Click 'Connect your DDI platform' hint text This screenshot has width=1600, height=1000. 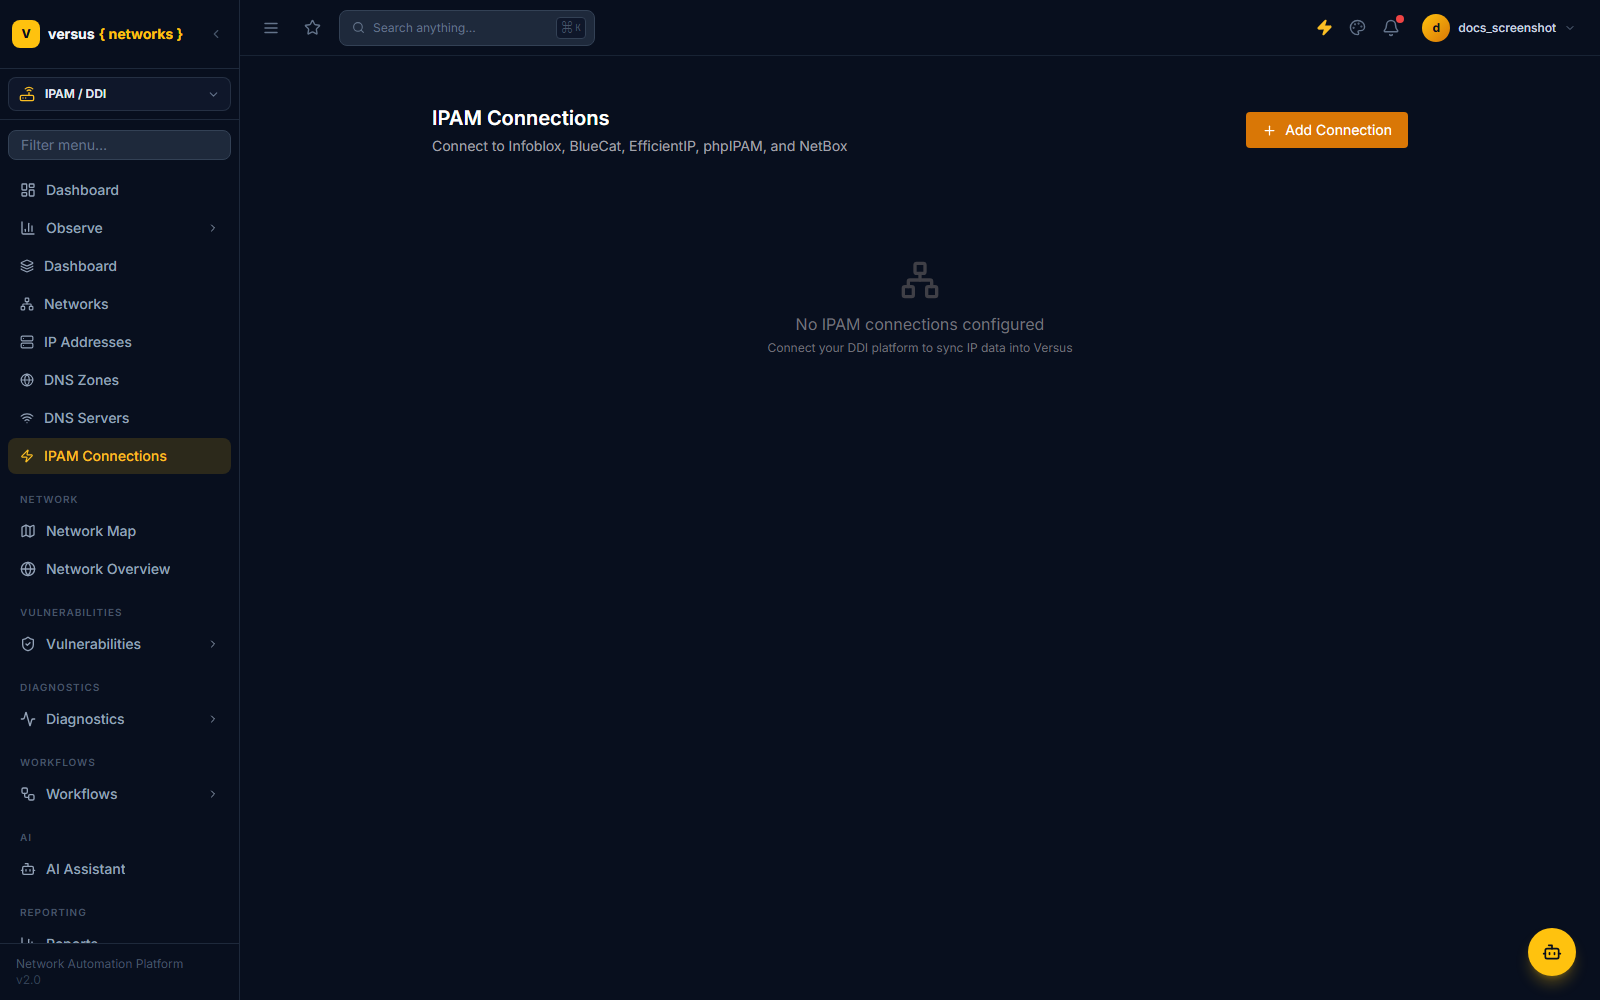click(x=920, y=348)
